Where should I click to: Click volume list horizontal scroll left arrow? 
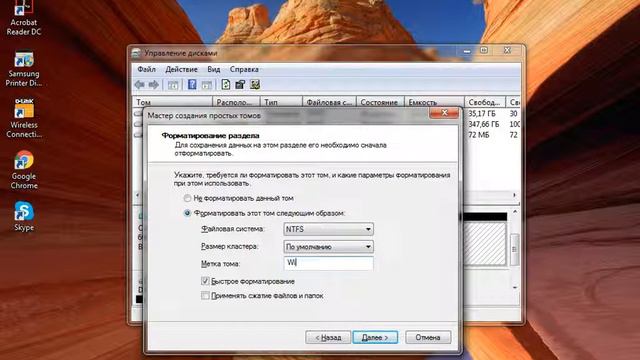138,195
